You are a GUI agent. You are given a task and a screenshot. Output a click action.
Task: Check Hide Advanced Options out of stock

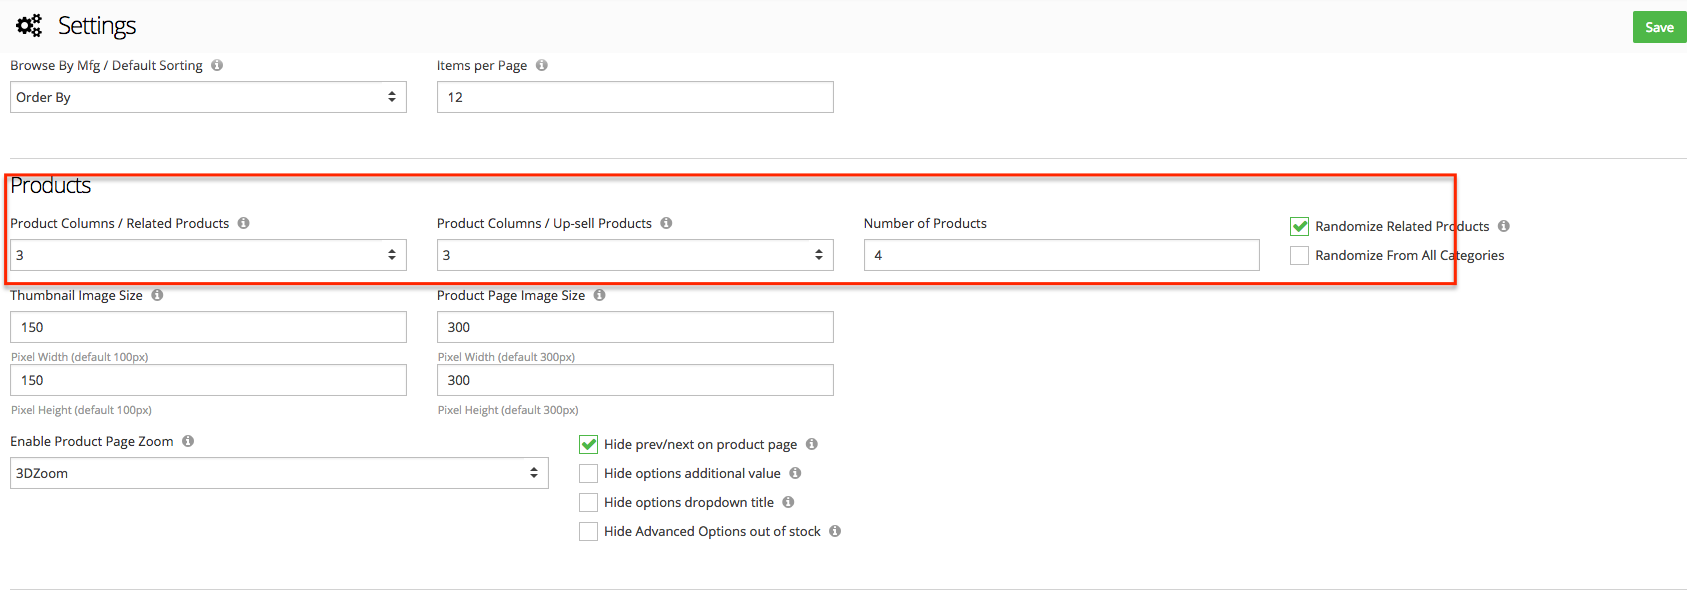(x=588, y=531)
